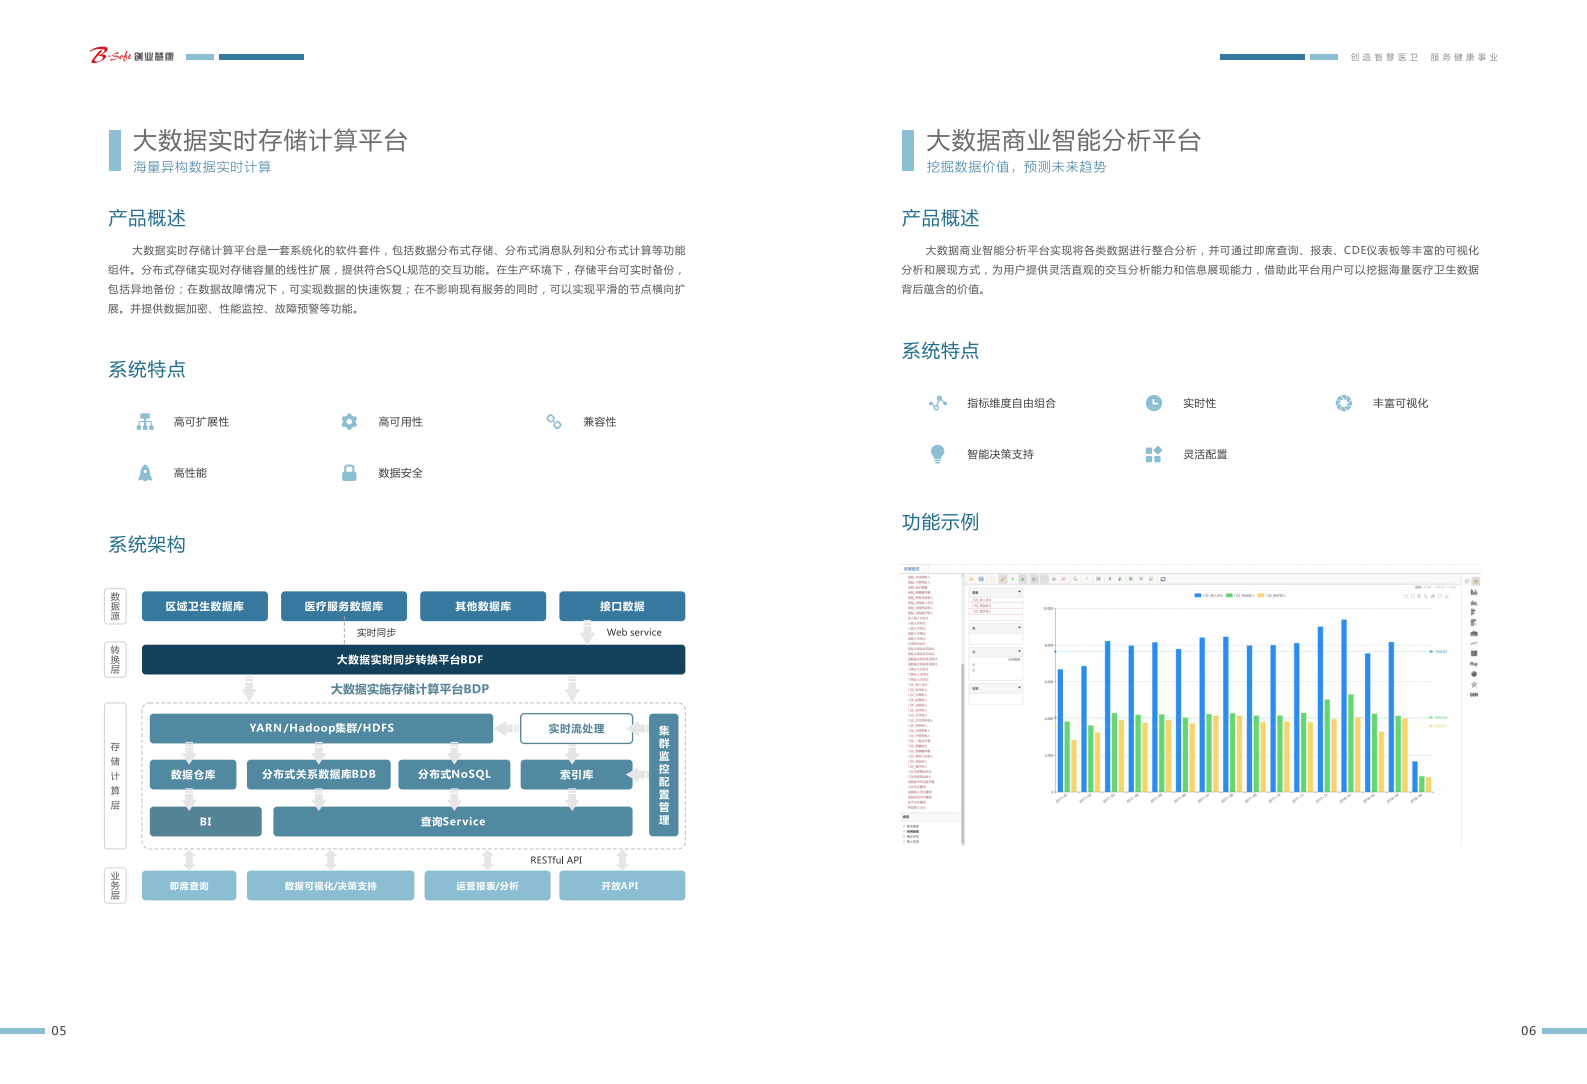This screenshot has width=1587, height=1084.
Task: Click the BI block in the architecture diagram
Action: (x=205, y=822)
